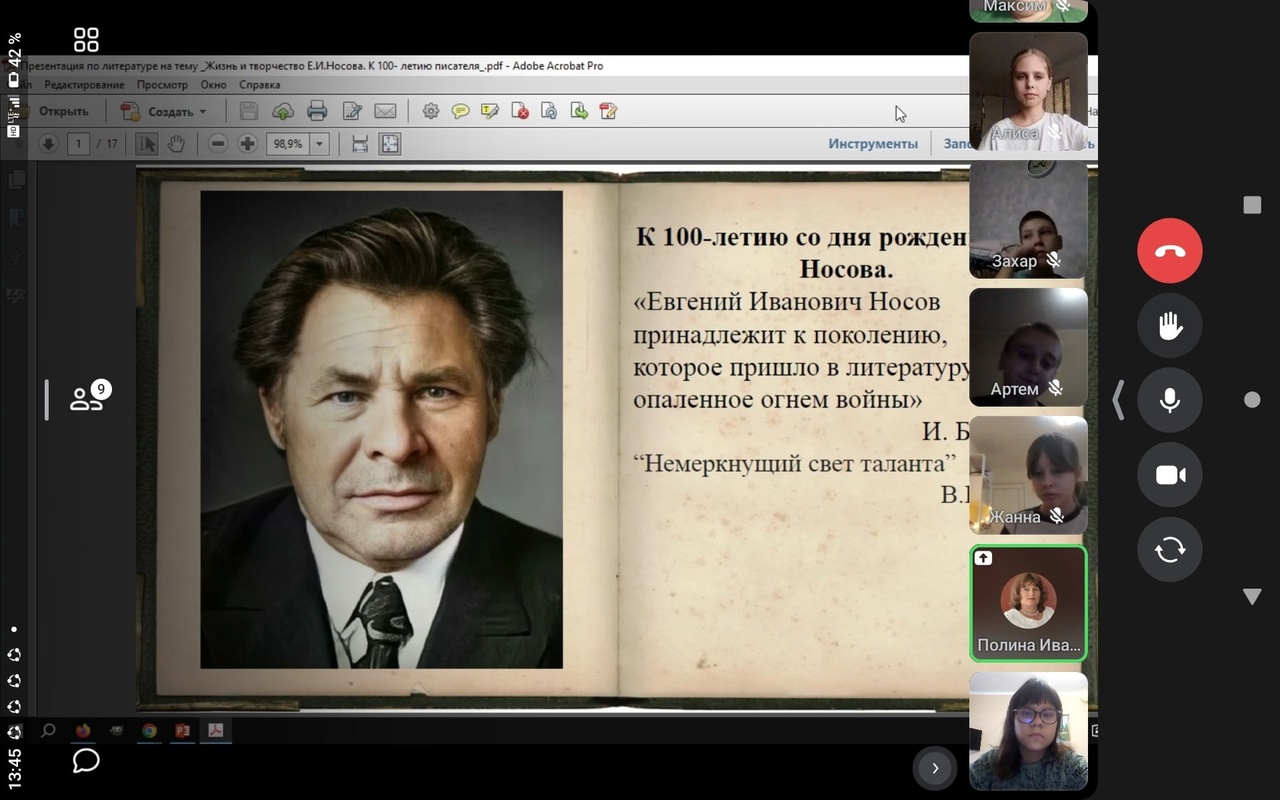Add a sticky note comment

coord(460,111)
